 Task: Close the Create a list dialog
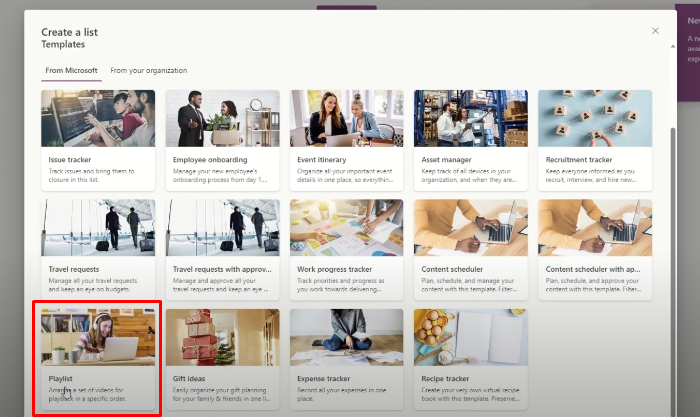click(655, 31)
